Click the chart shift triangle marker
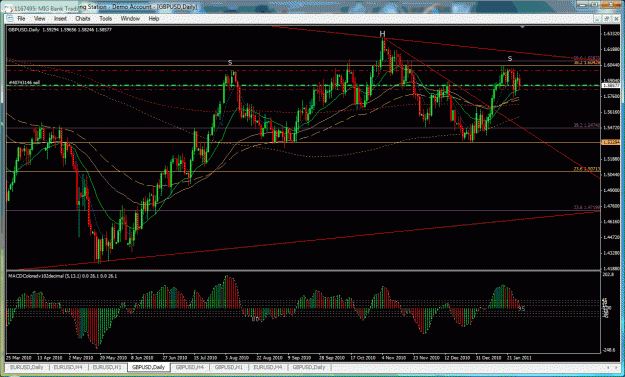This screenshot has height=377, width=625. (523, 27)
